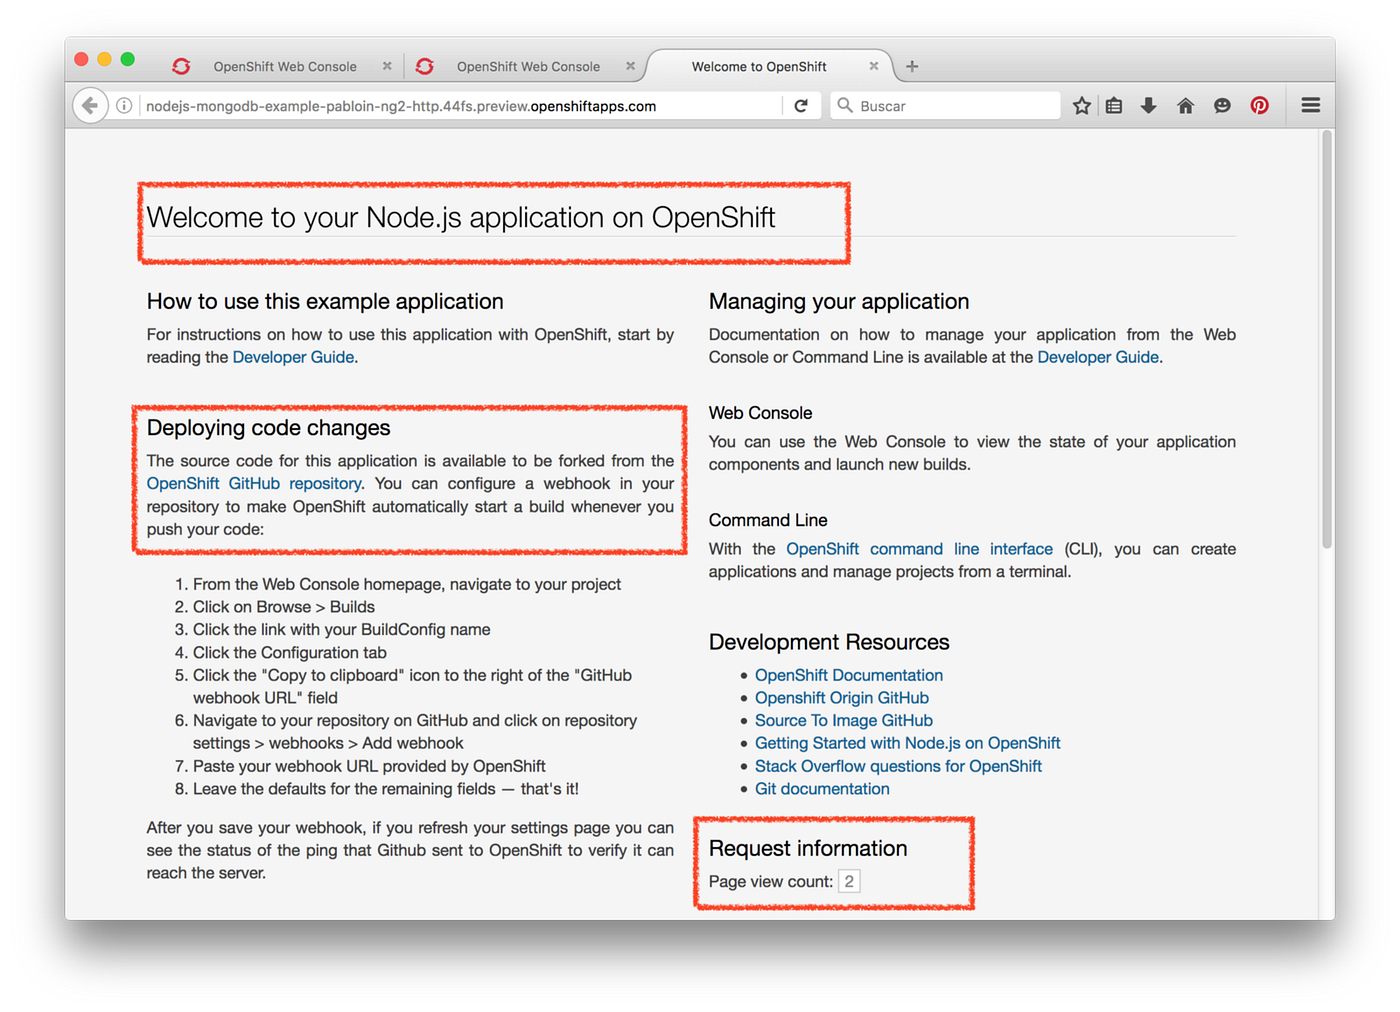
Task: Show bookmarks list icon in toolbar
Action: pos(1114,106)
